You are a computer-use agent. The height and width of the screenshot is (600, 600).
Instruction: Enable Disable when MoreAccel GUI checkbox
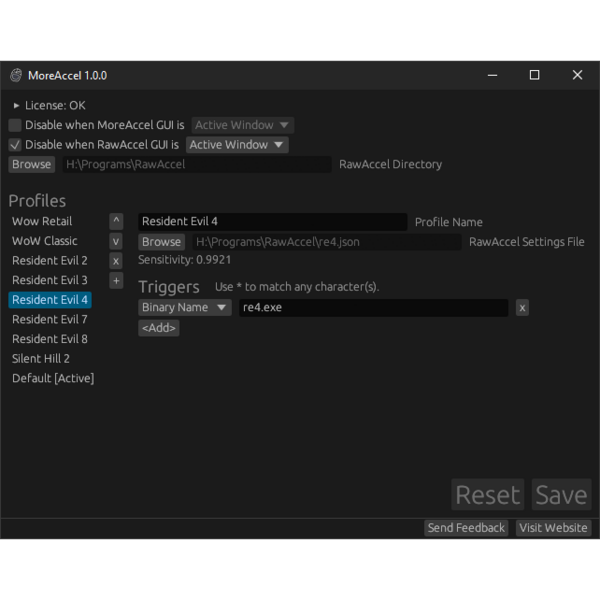(x=15, y=125)
